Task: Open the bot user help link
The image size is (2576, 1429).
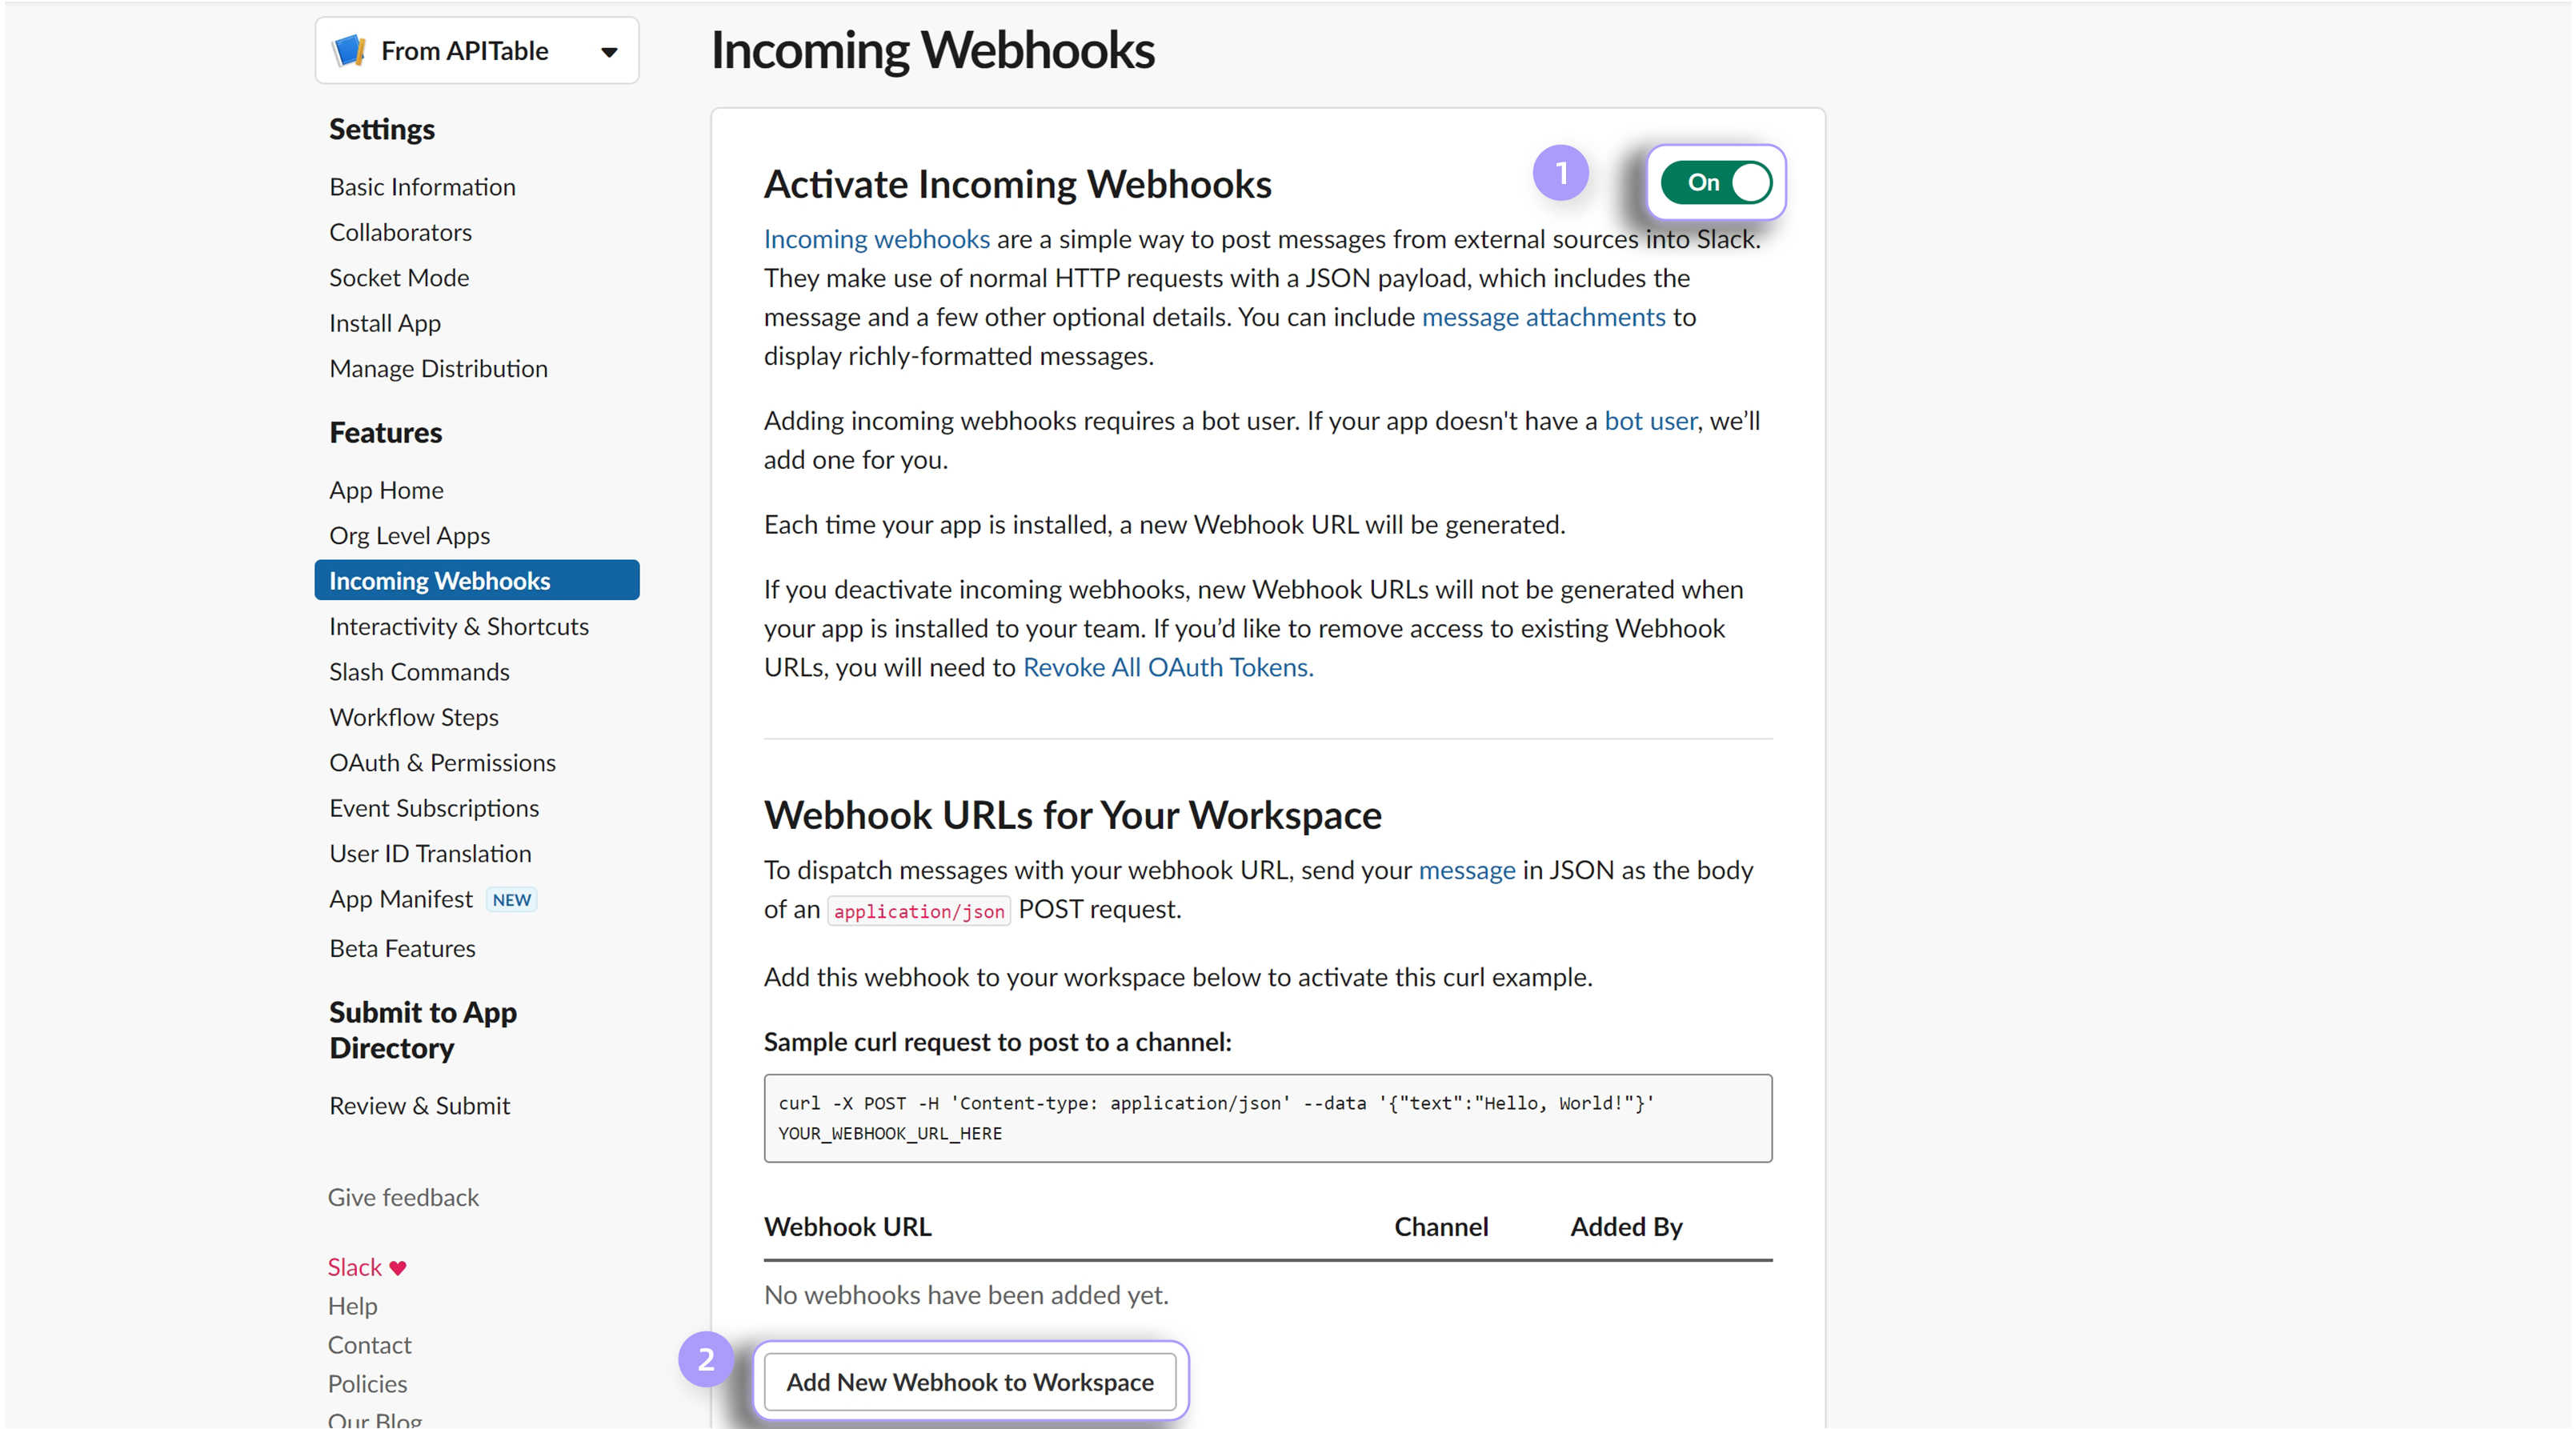Action: (1649, 420)
